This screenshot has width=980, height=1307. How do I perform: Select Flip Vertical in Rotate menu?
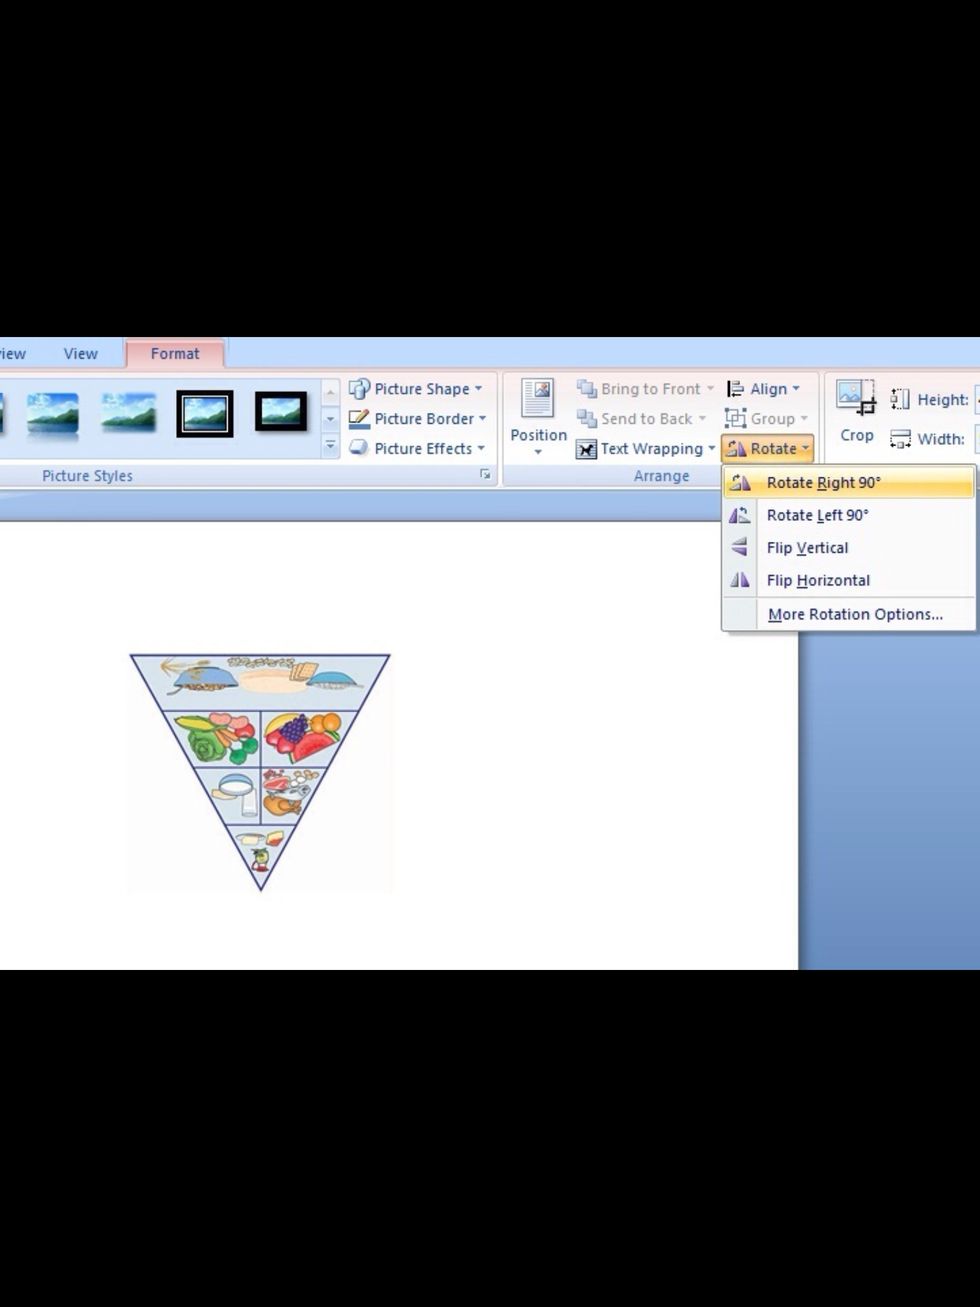point(807,548)
